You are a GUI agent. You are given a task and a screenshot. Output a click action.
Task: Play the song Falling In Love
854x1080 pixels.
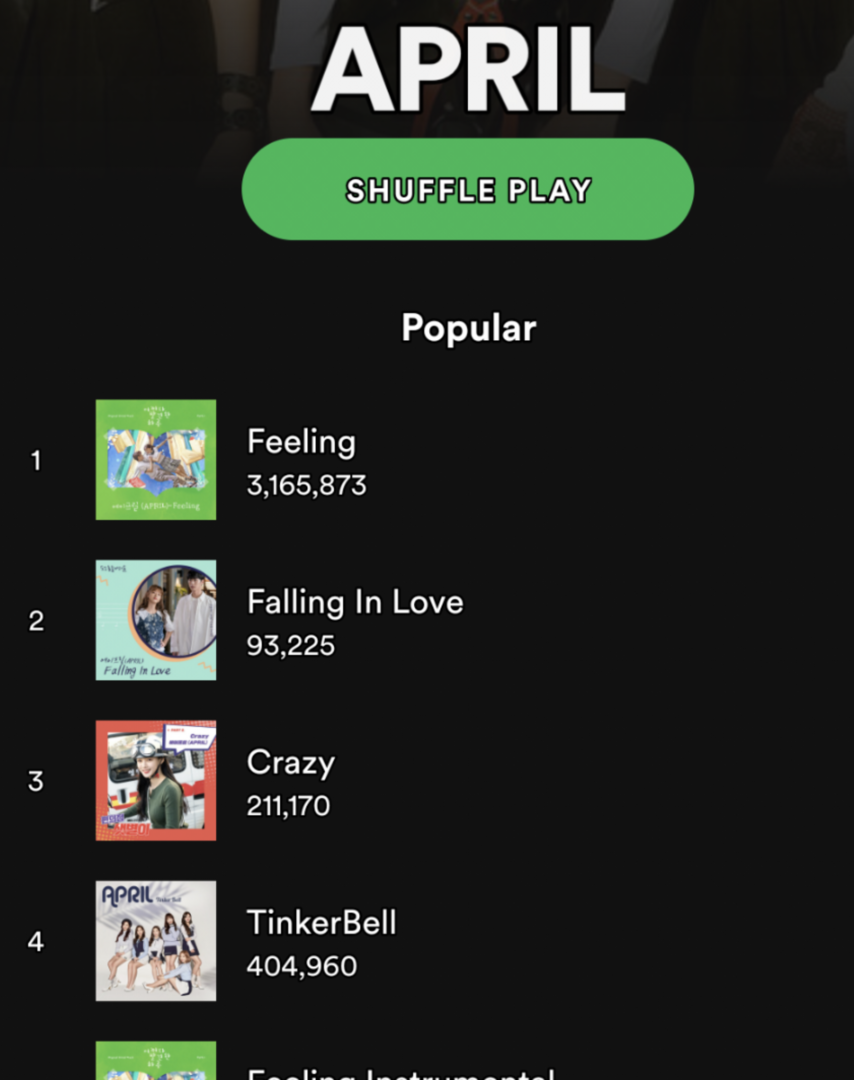355,602
